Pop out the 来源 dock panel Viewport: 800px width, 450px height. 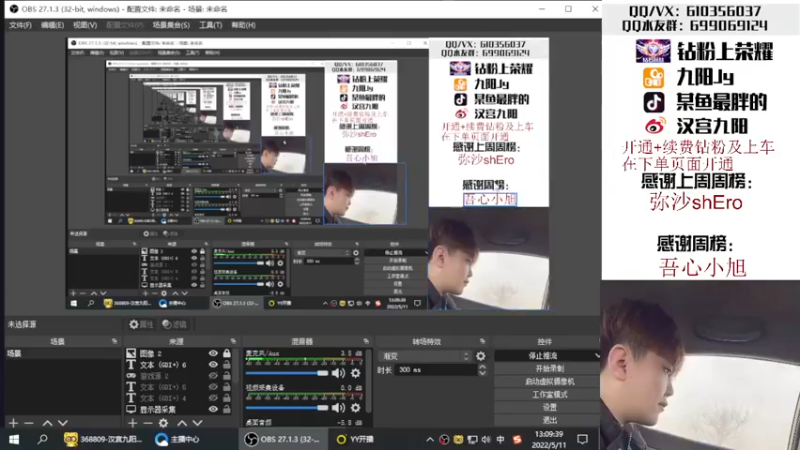pos(233,341)
